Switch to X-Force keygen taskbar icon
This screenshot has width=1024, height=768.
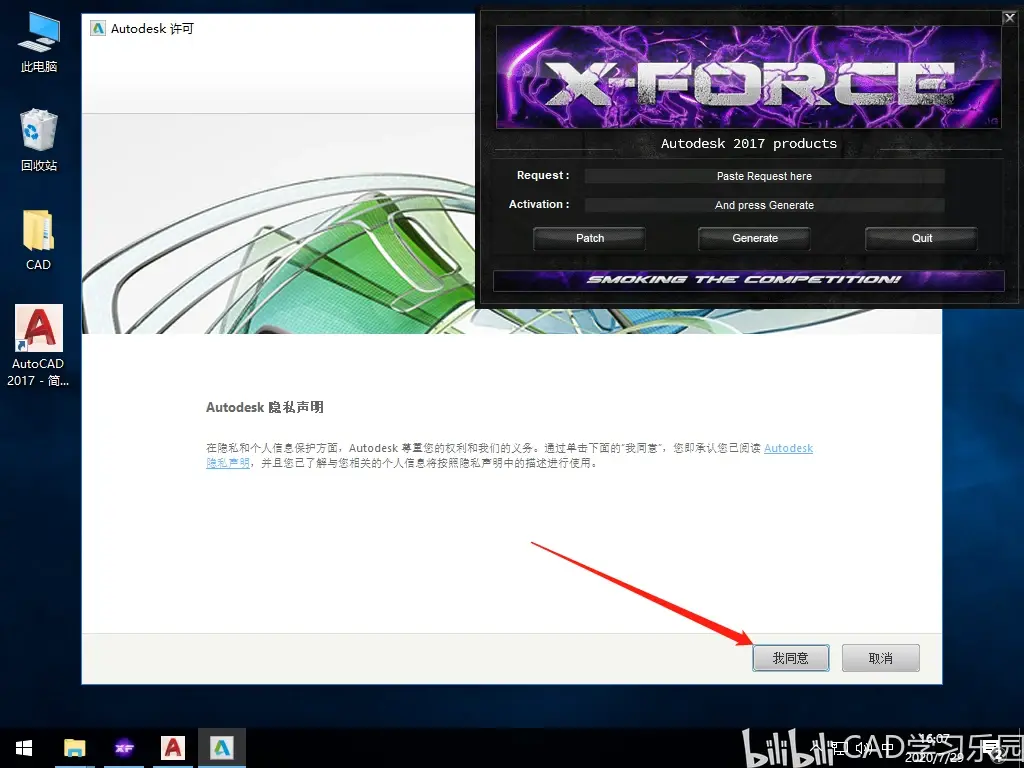click(x=124, y=748)
